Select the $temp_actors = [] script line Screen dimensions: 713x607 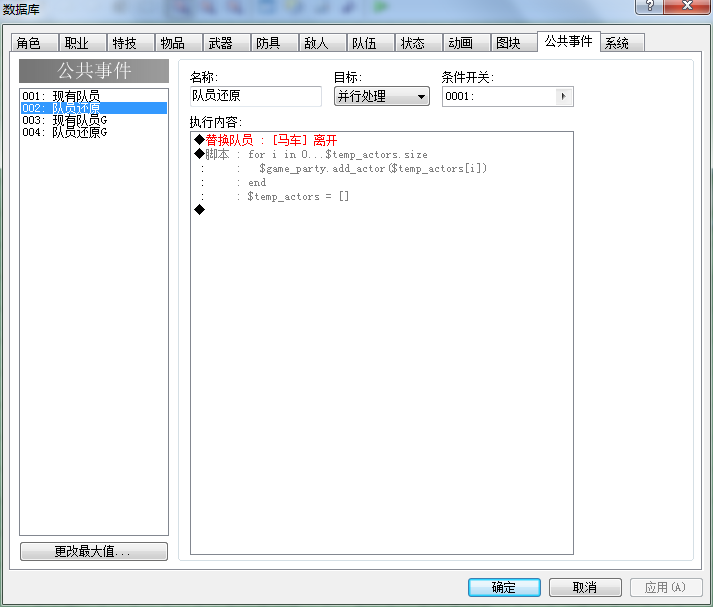(x=382, y=197)
